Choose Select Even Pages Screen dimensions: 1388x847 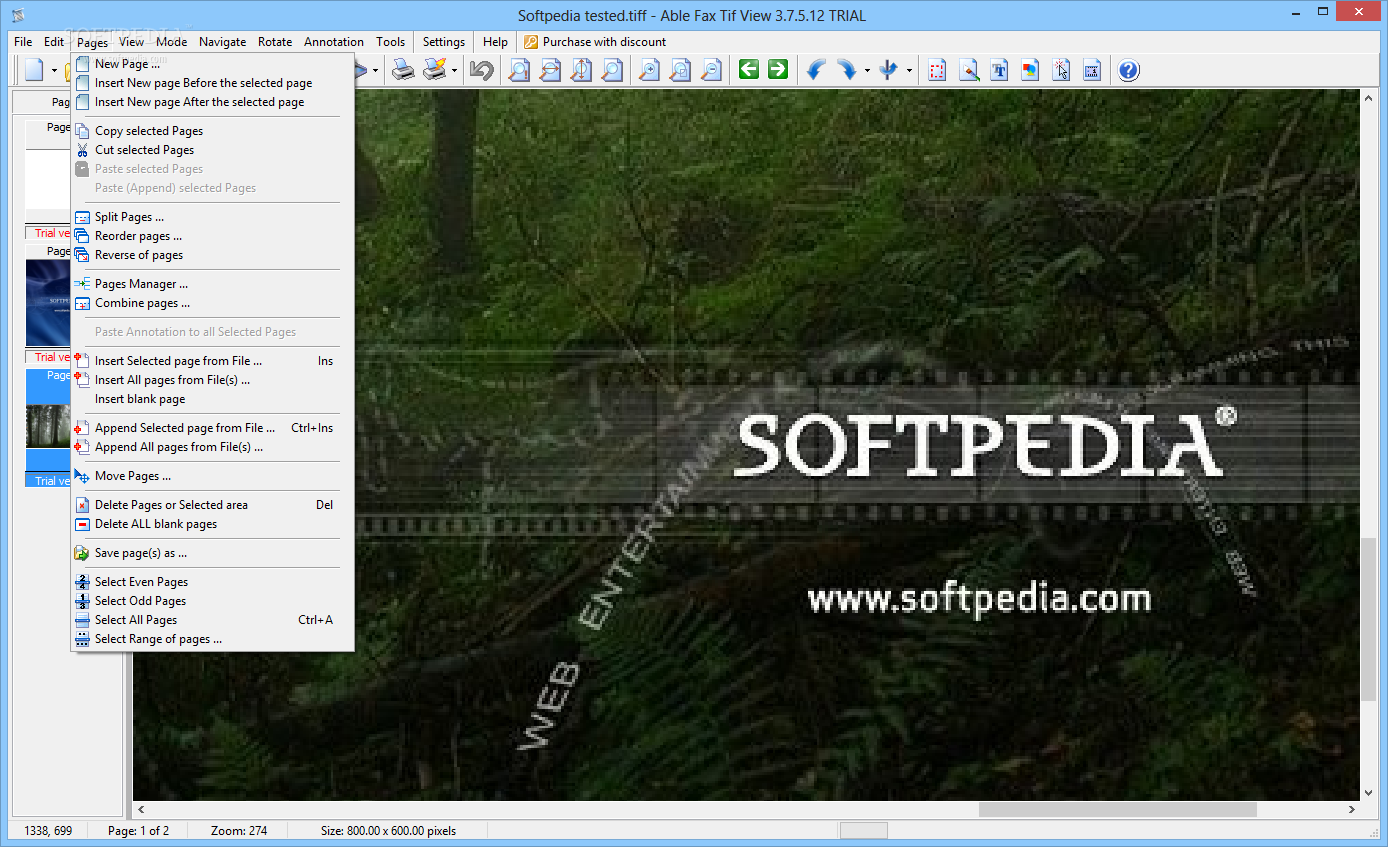point(212,582)
